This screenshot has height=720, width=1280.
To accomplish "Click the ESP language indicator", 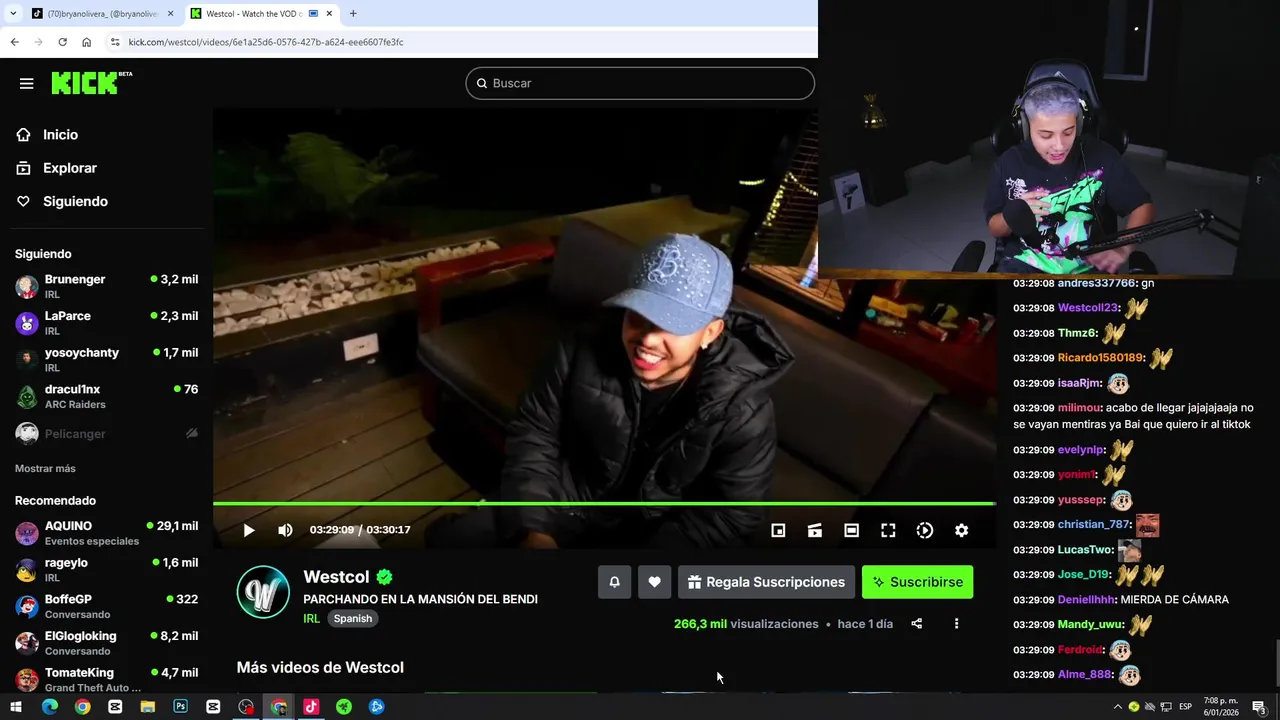I will [1186, 707].
